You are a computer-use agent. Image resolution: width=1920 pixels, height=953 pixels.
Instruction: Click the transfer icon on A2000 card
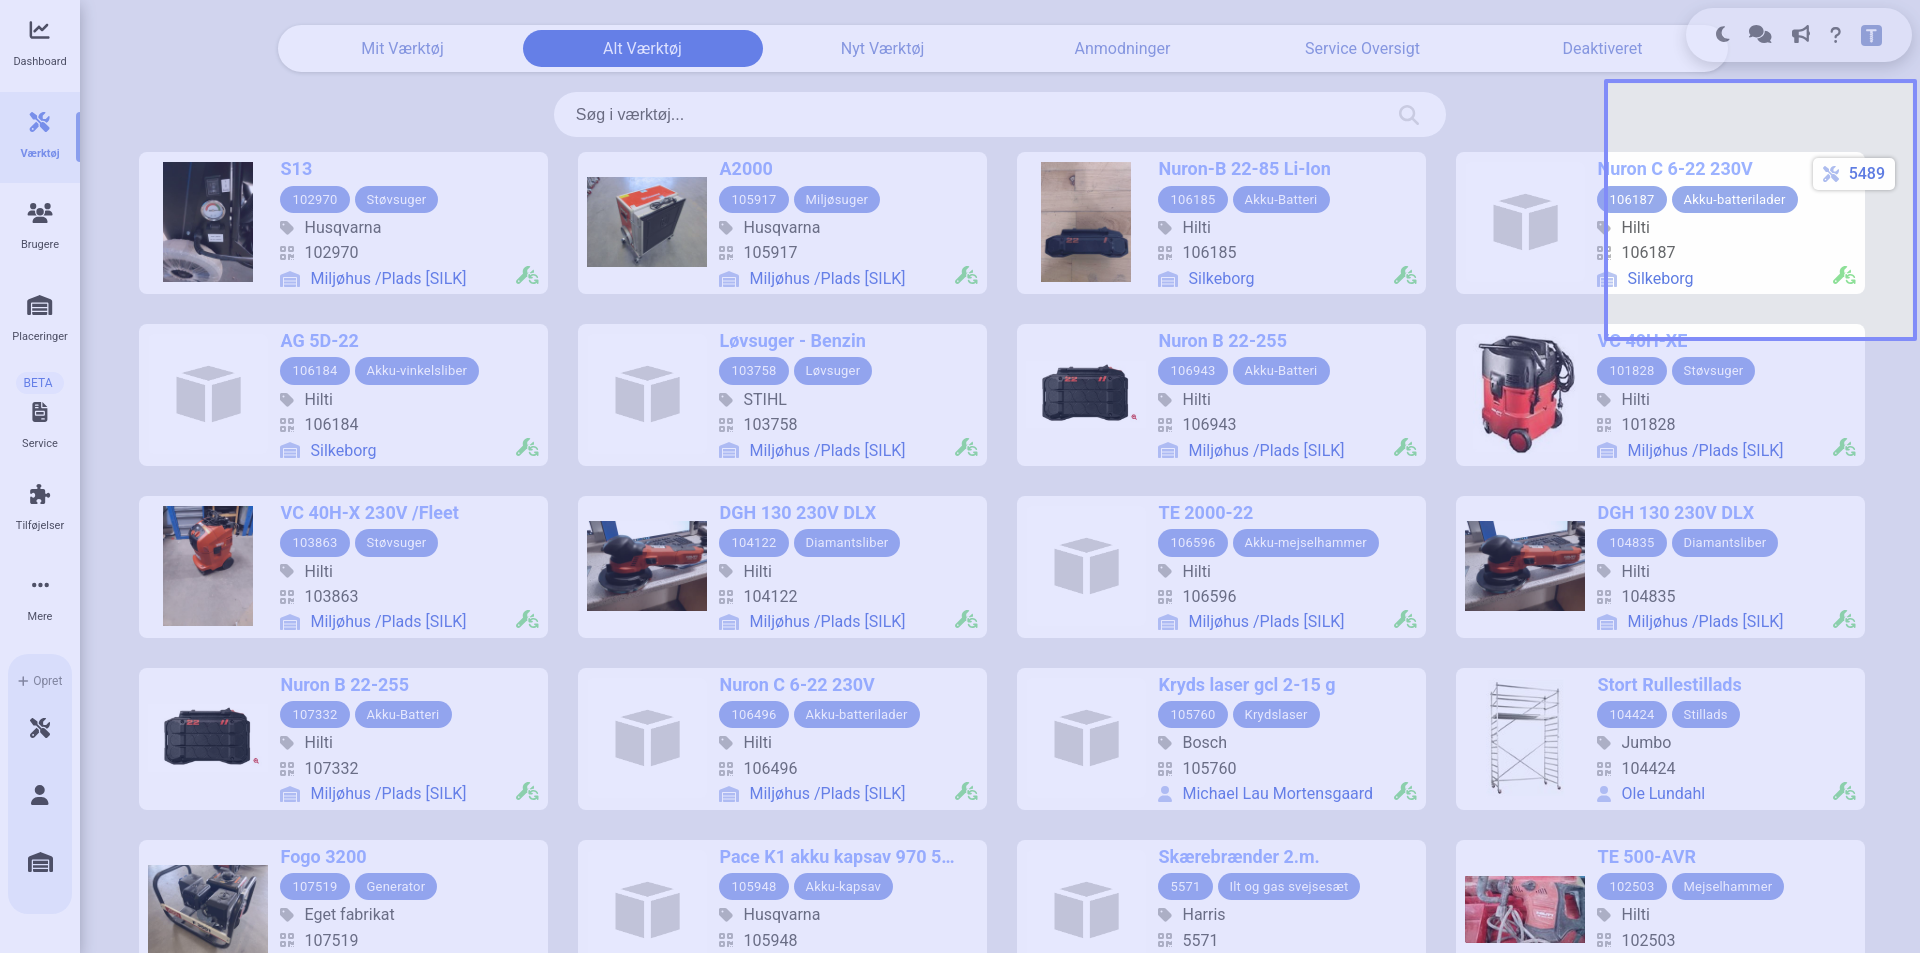point(966,276)
